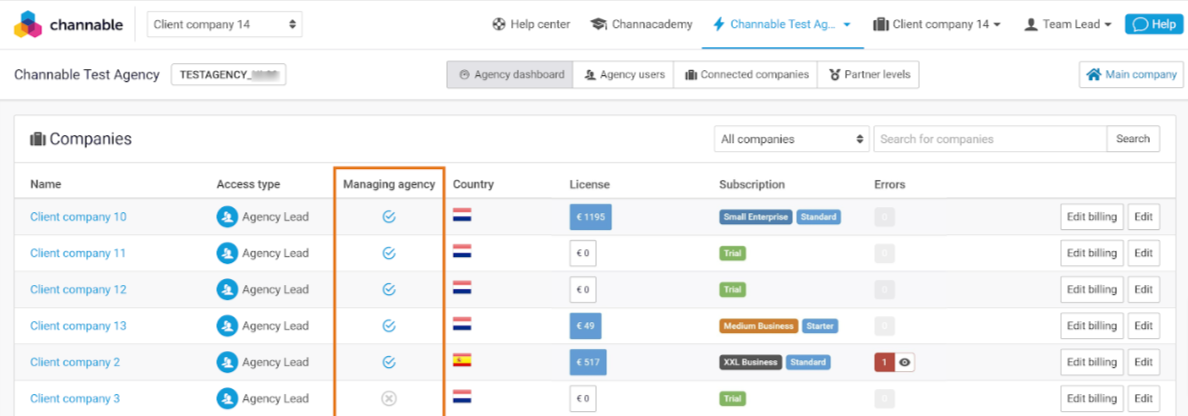1188x416 pixels.
Task: Click the Channable logo
Action: [x=68, y=24]
